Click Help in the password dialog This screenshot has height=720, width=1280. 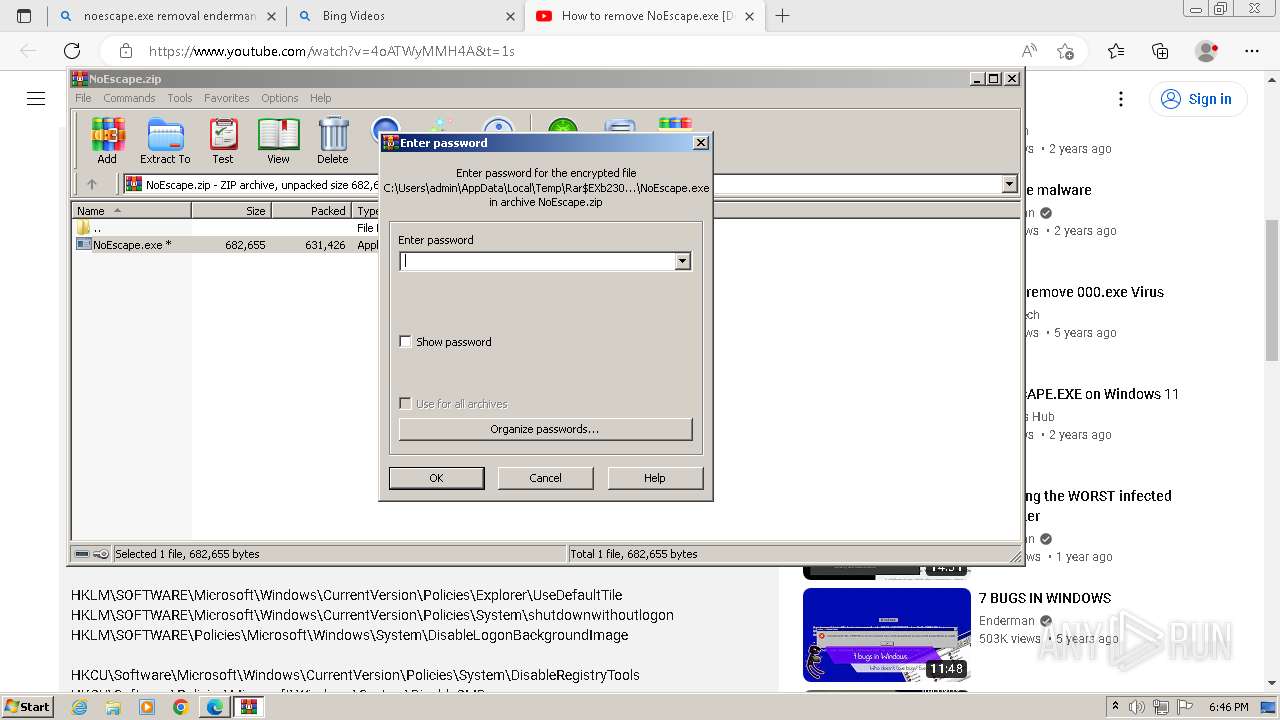[654, 478]
